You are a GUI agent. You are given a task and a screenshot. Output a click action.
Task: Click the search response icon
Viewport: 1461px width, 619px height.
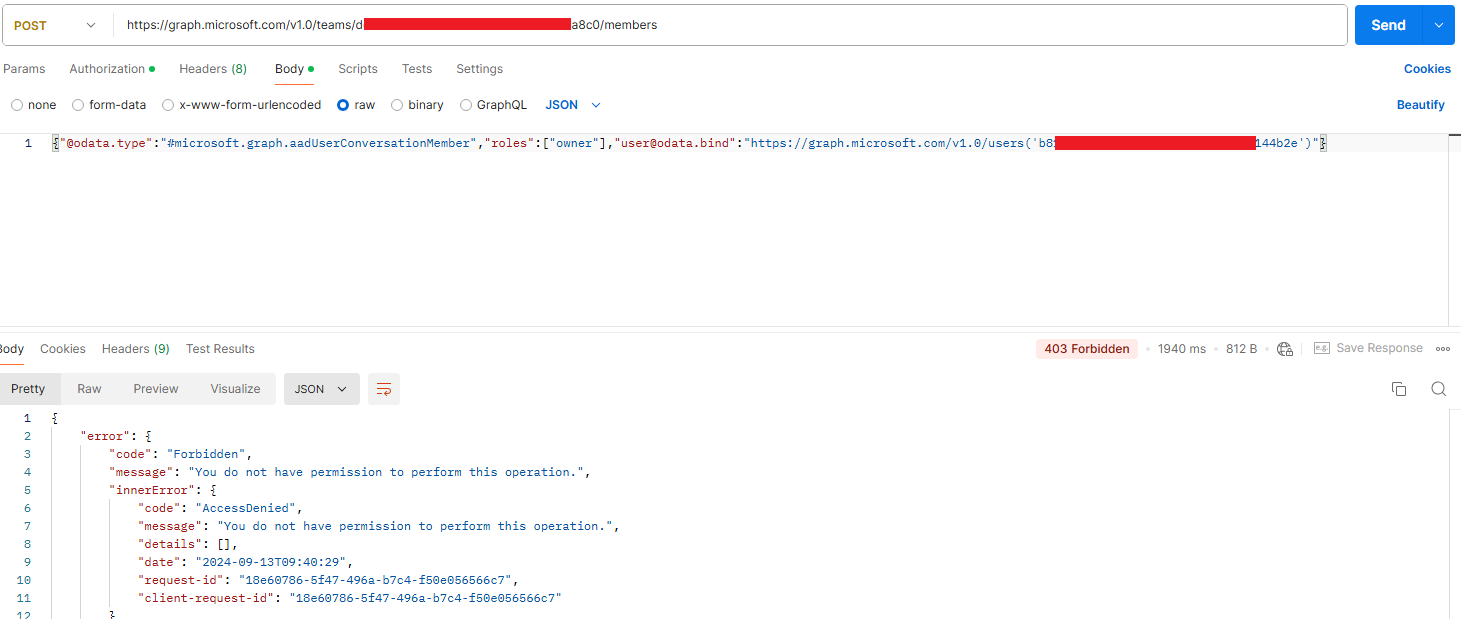pos(1438,389)
